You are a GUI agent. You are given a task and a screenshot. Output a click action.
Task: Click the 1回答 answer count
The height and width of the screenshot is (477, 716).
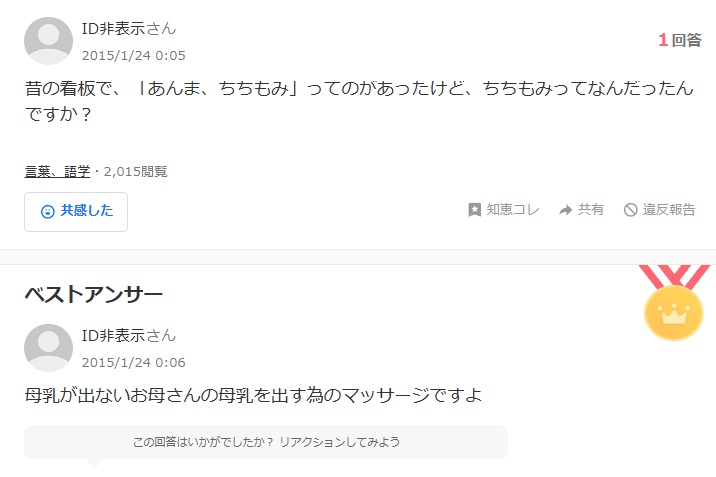pyautogui.click(x=680, y=40)
